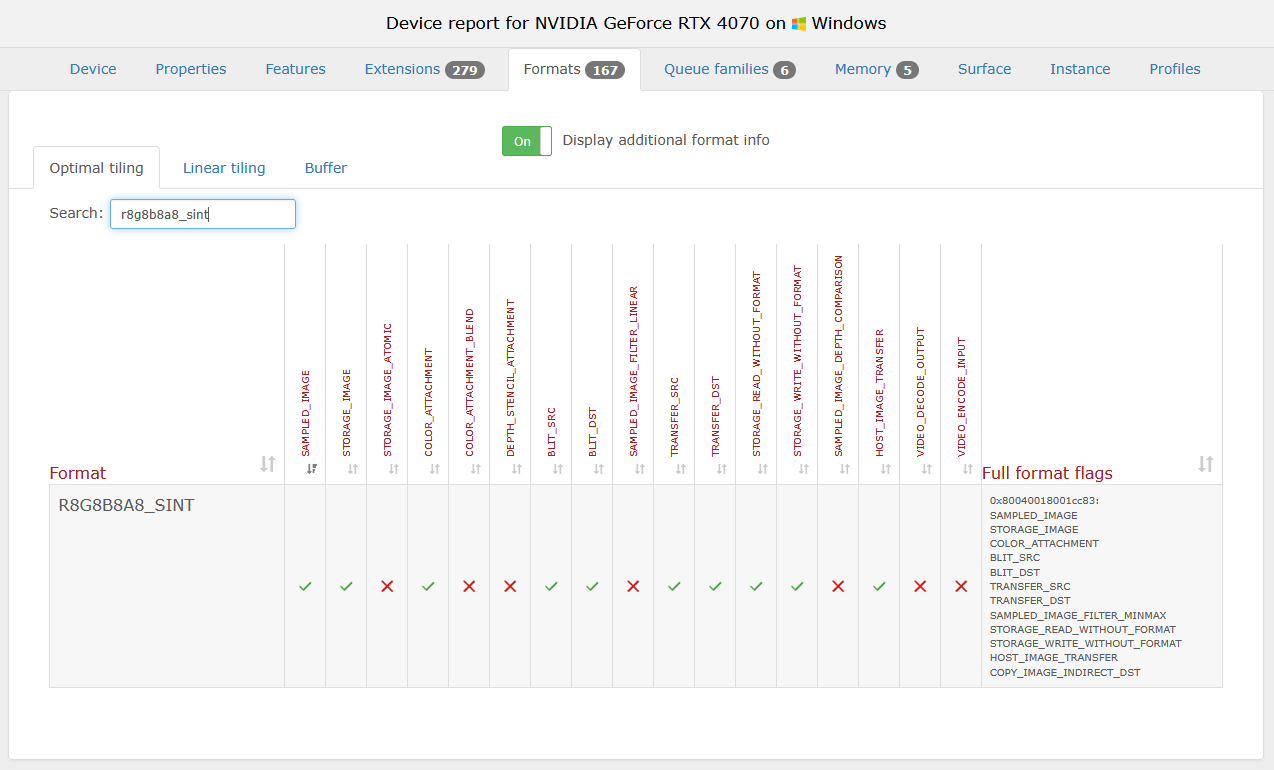Focus the format Search field
1274x770 pixels.
[203, 214]
